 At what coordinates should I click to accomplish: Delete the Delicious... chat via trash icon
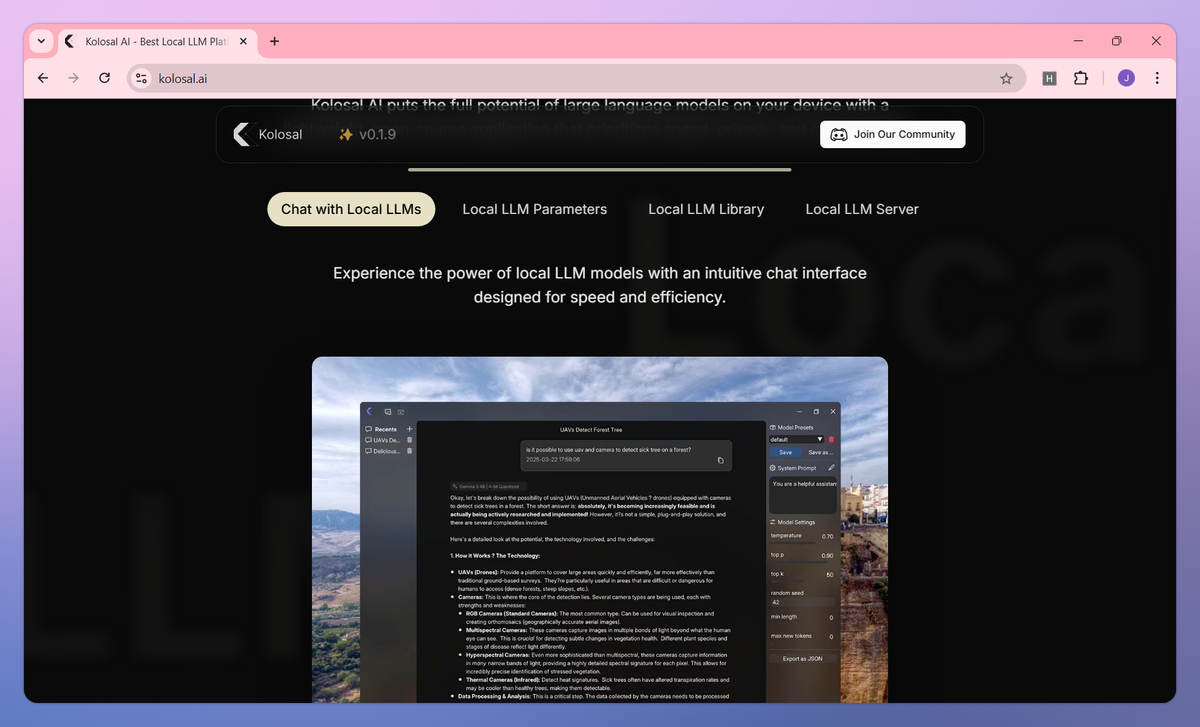click(409, 451)
